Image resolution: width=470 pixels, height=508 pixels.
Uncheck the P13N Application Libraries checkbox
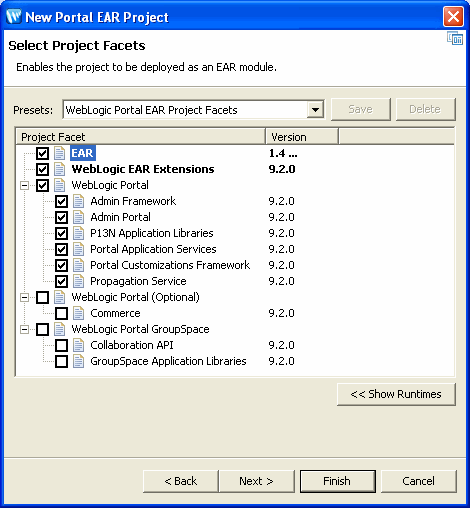click(61, 233)
